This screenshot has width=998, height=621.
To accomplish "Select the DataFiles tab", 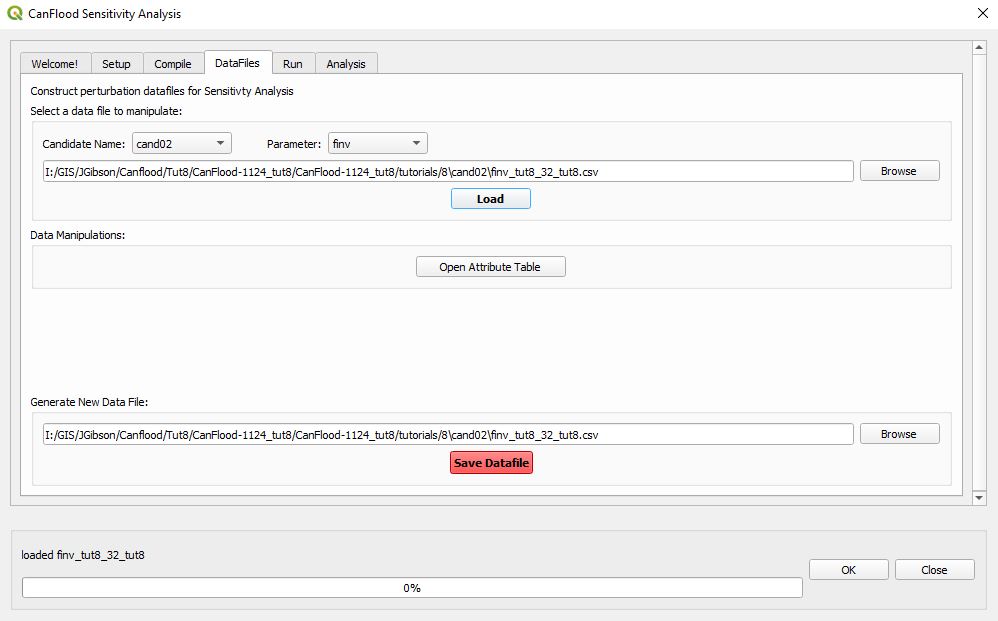I will click(237, 62).
